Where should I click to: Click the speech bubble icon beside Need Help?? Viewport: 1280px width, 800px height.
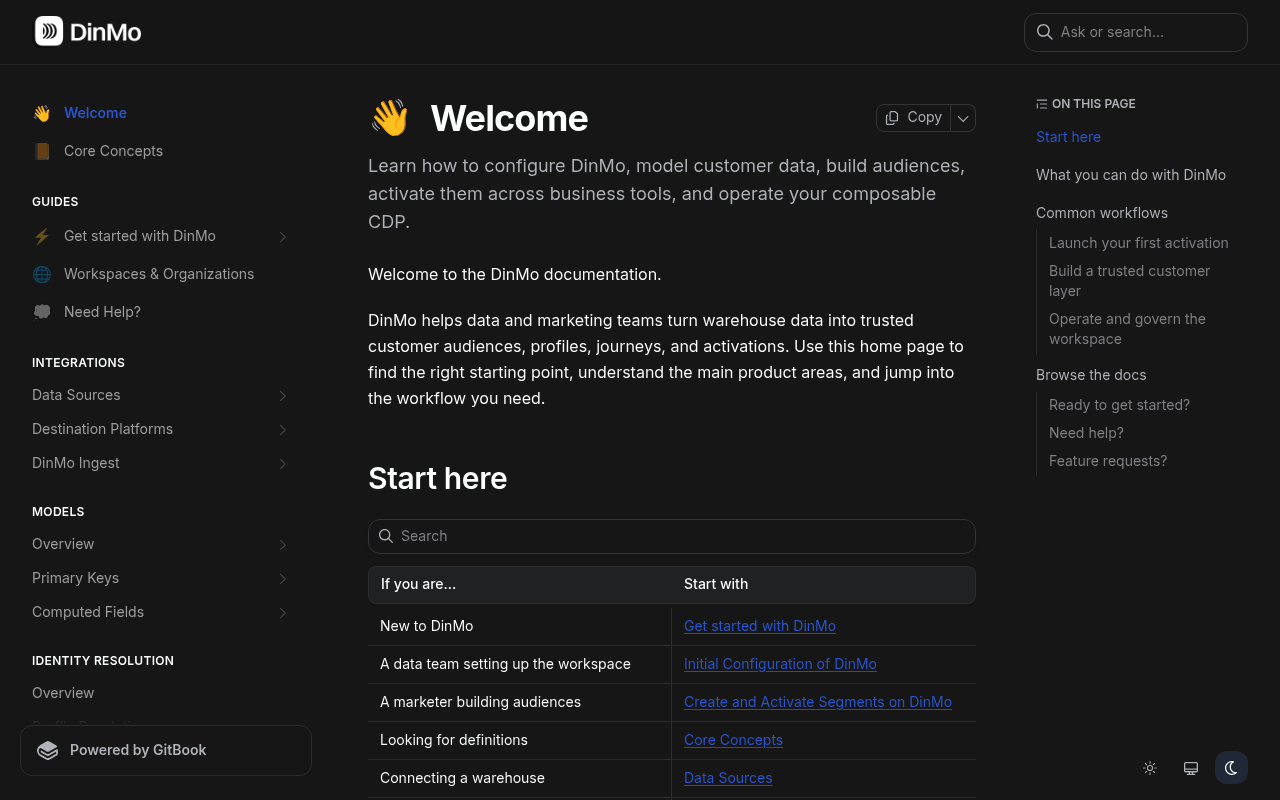[x=42, y=312]
